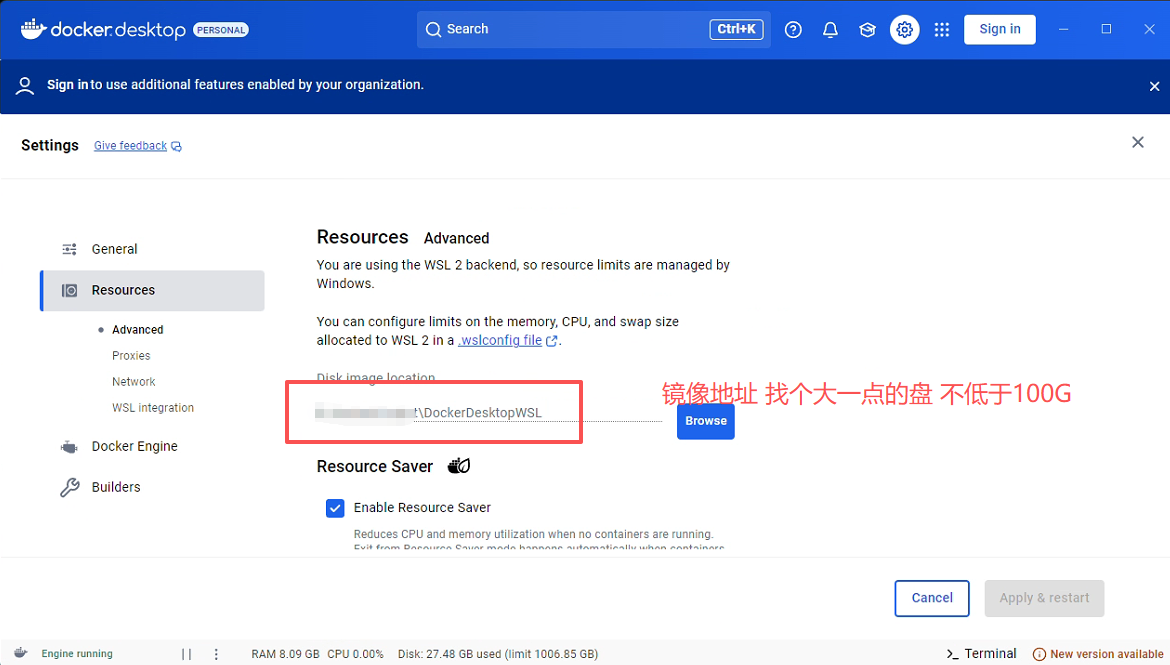Viewport: 1170px width, 665px height.
Task: Click the Resource Saver heading
Action: coord(375,466)
